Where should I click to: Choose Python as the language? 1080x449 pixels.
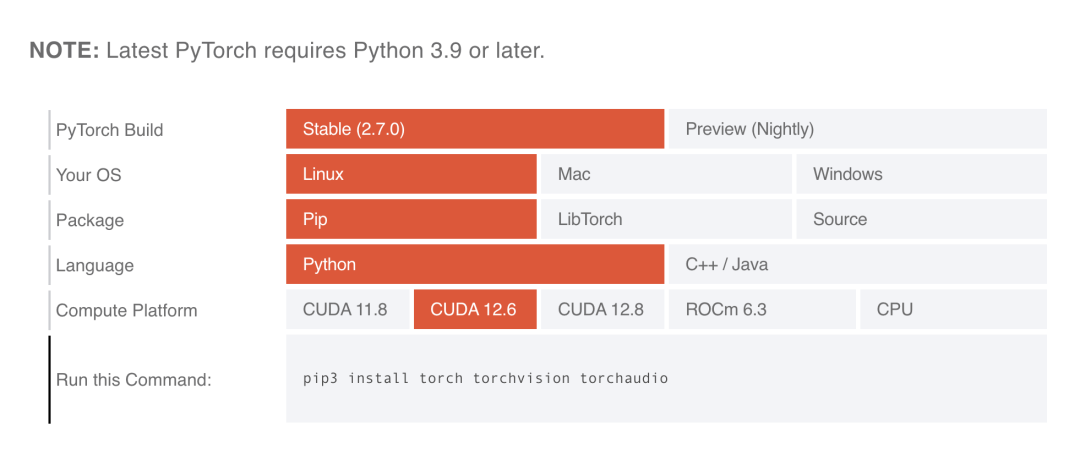pyautogui.click(x=474, y=265)
